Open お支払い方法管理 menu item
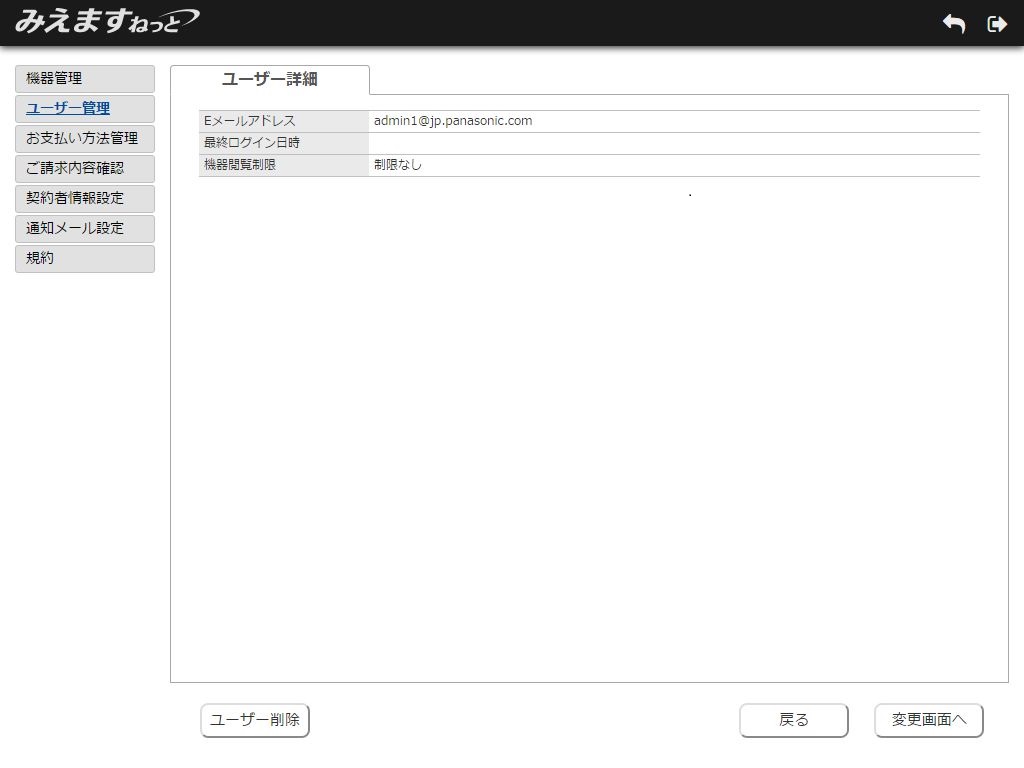1024x768 pixels. point(85,139)
